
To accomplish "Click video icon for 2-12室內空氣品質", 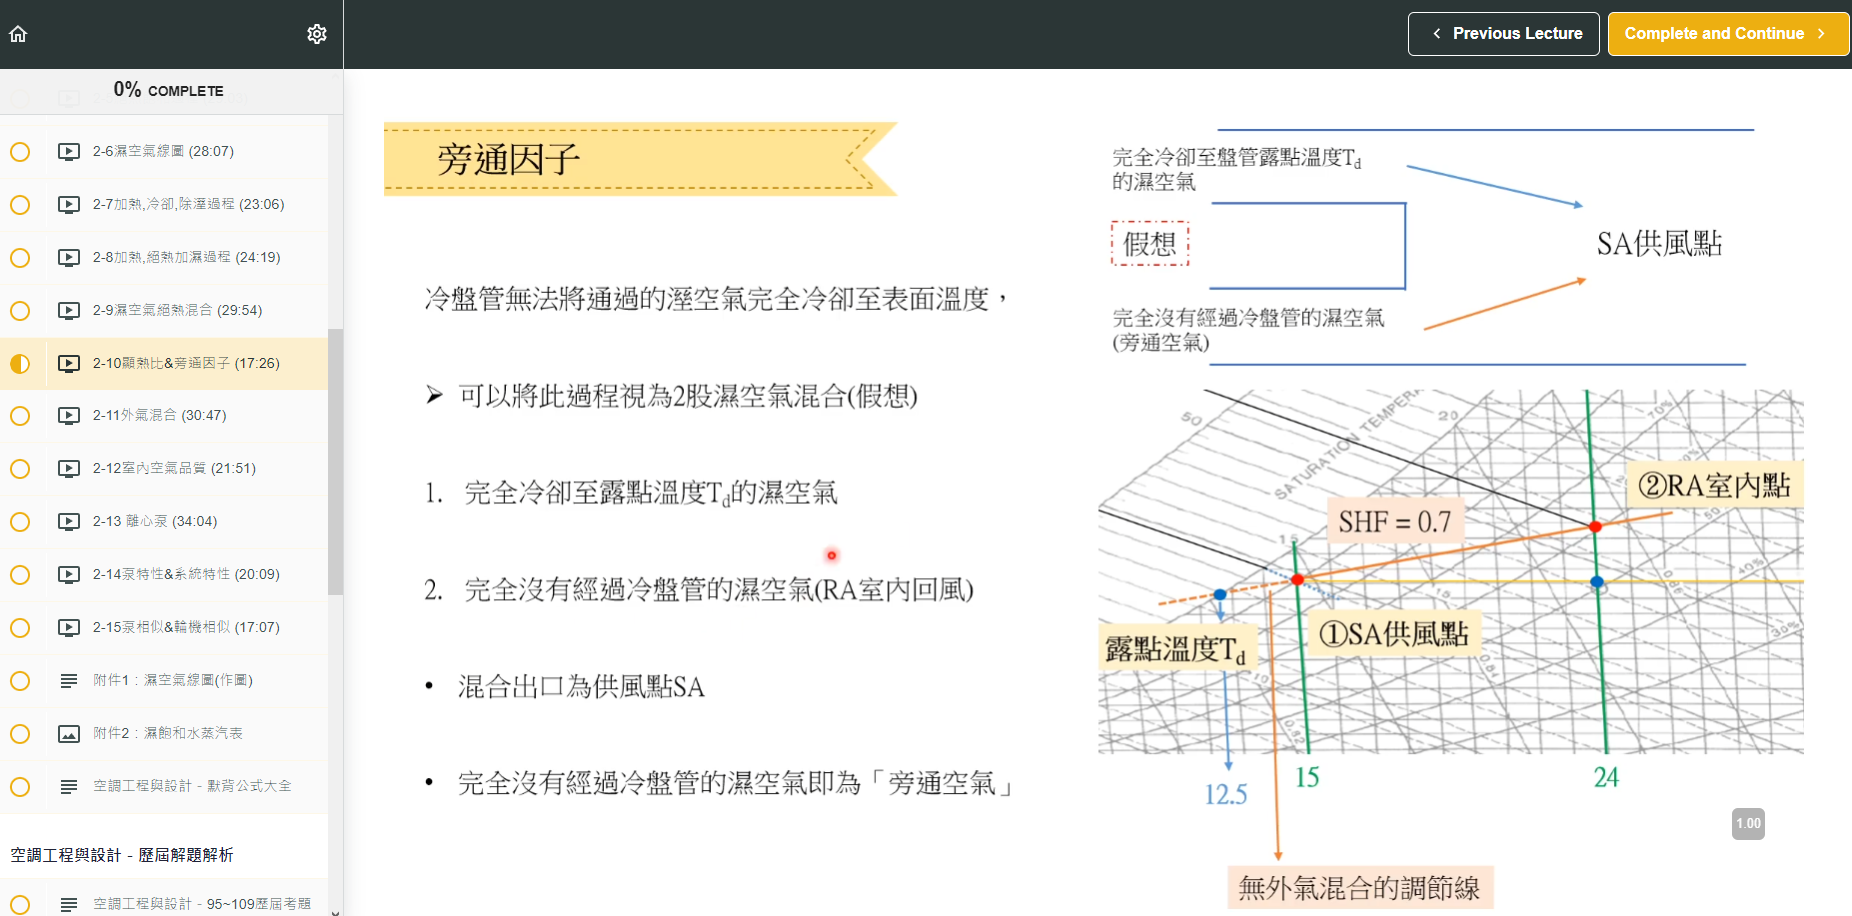I will pos(69,469).
